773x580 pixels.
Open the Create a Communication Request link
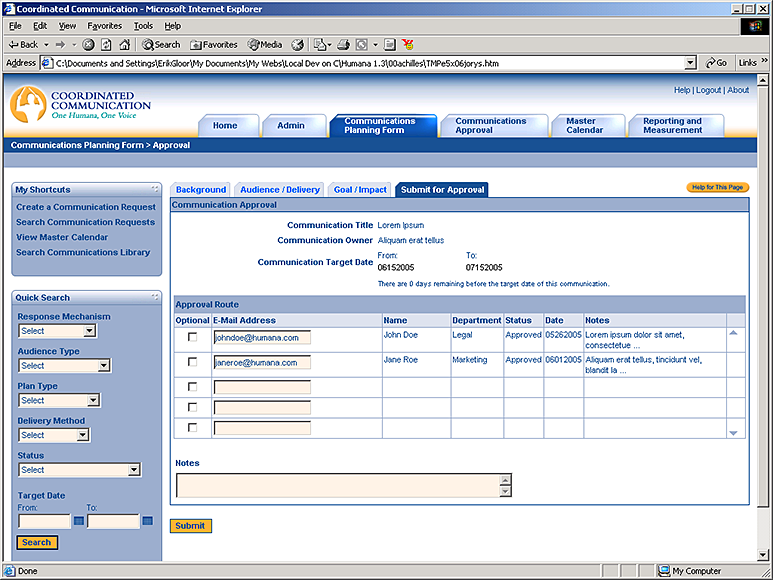click(86, 207)
